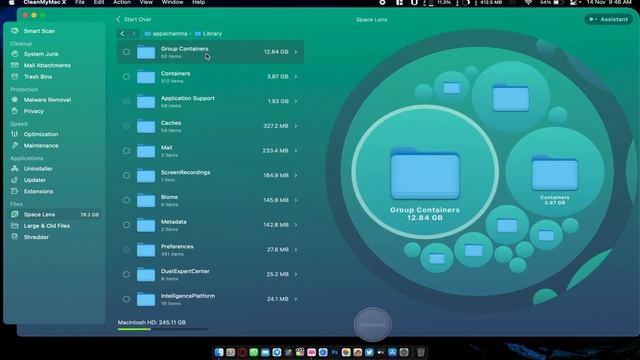Click the Application Support row name
640x360 pixels.
pos(188,98)
